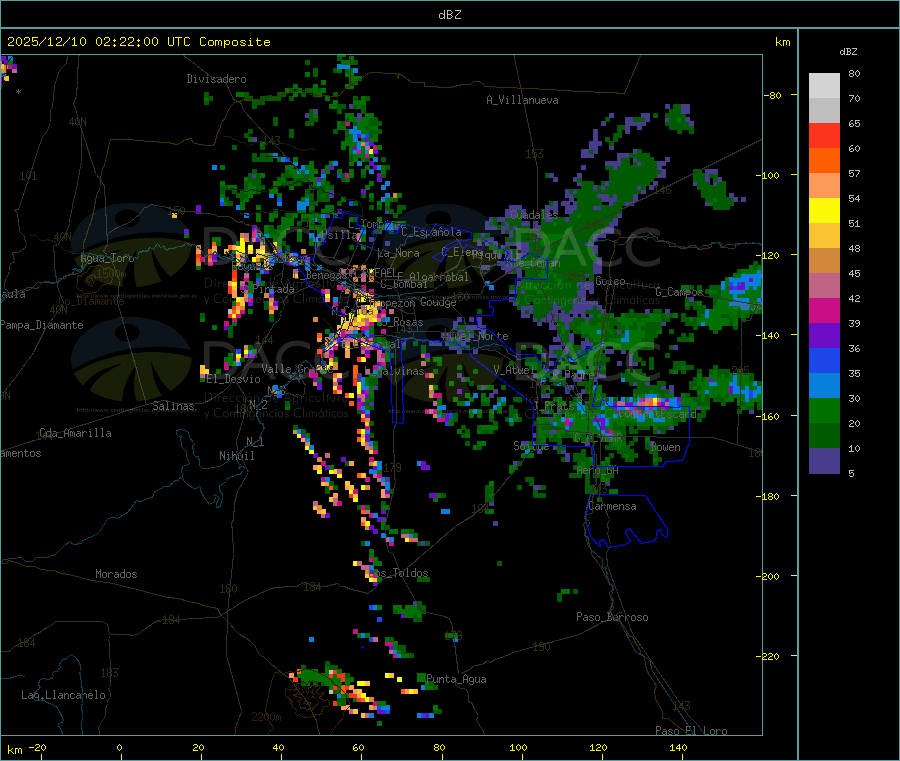Click the 100 tick on the horizontal axis
Viewport: 900px width, 761px height.
click(518, 747)
